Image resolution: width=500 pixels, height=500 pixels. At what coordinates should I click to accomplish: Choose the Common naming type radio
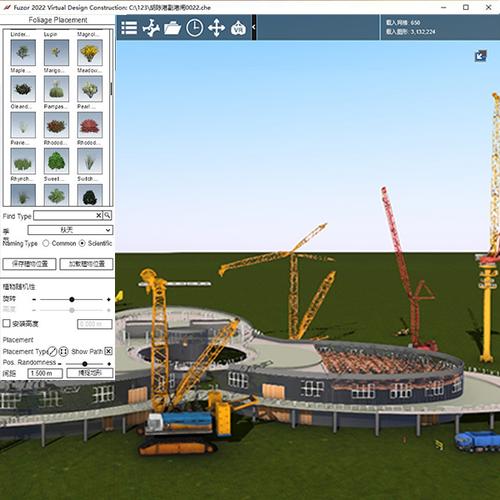[x=46, y=243]
